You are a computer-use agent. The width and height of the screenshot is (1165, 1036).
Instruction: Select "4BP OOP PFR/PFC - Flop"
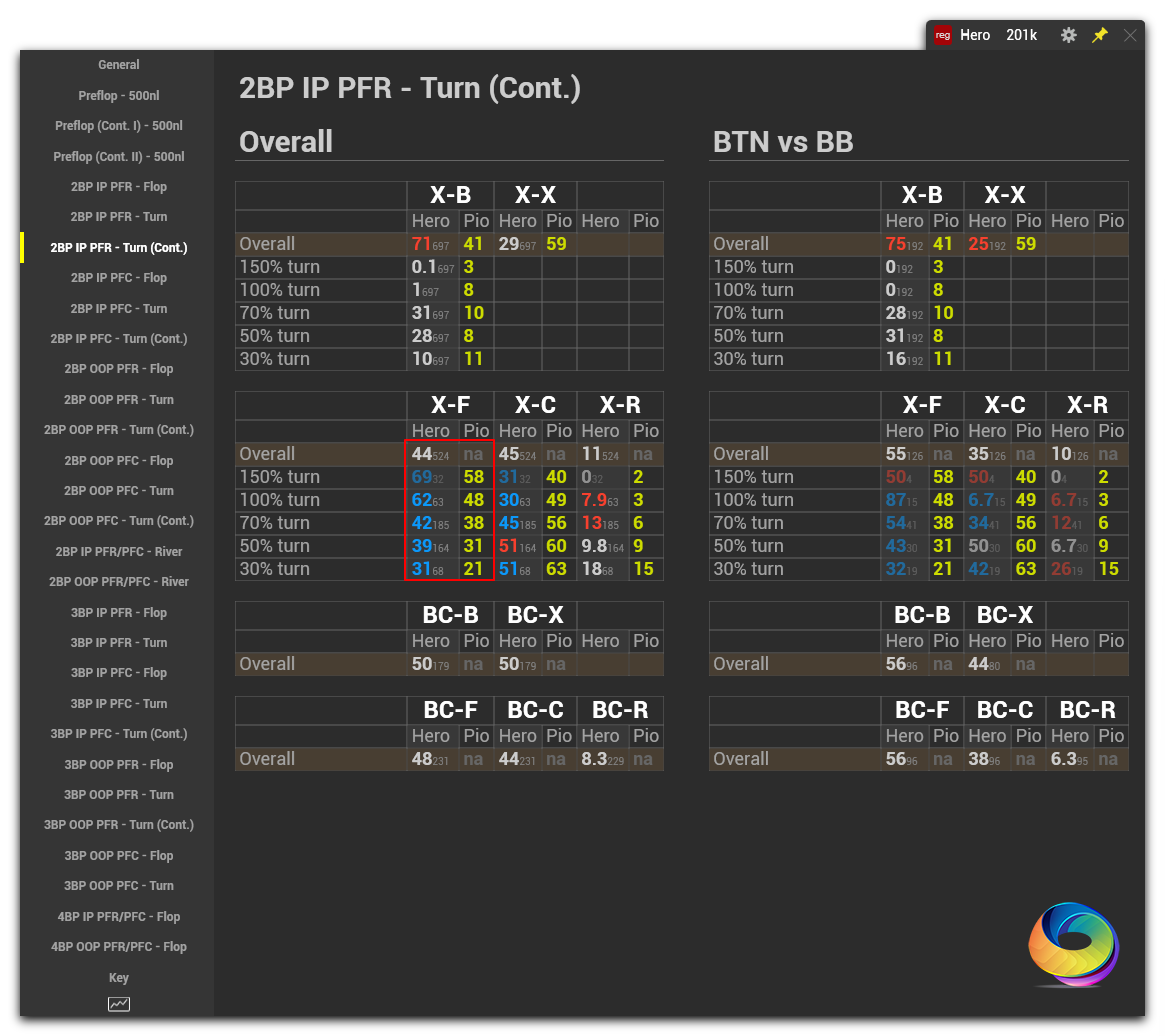pyautogui.click(x=118, y=946)
